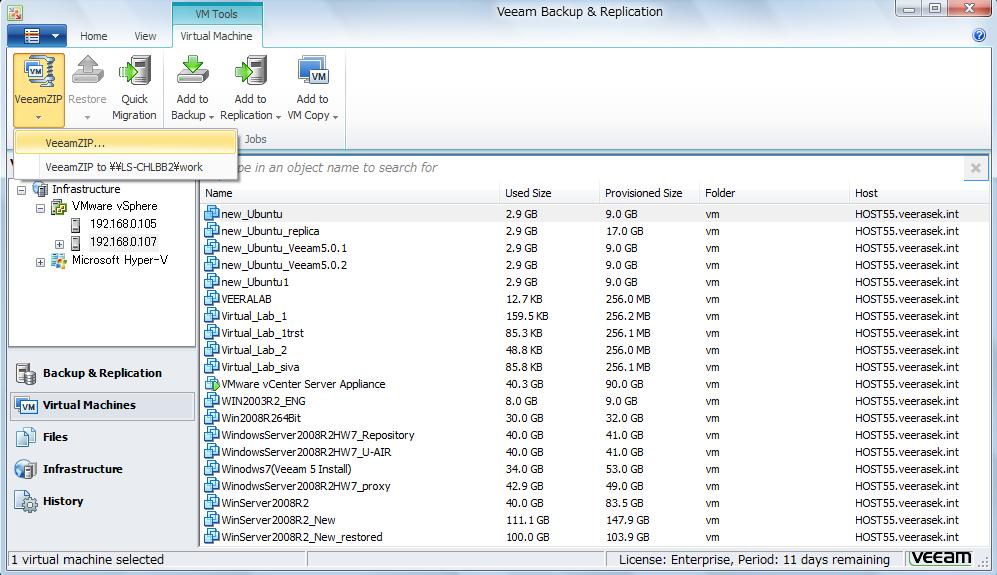Sort by the Folder column header

[774, 193]
